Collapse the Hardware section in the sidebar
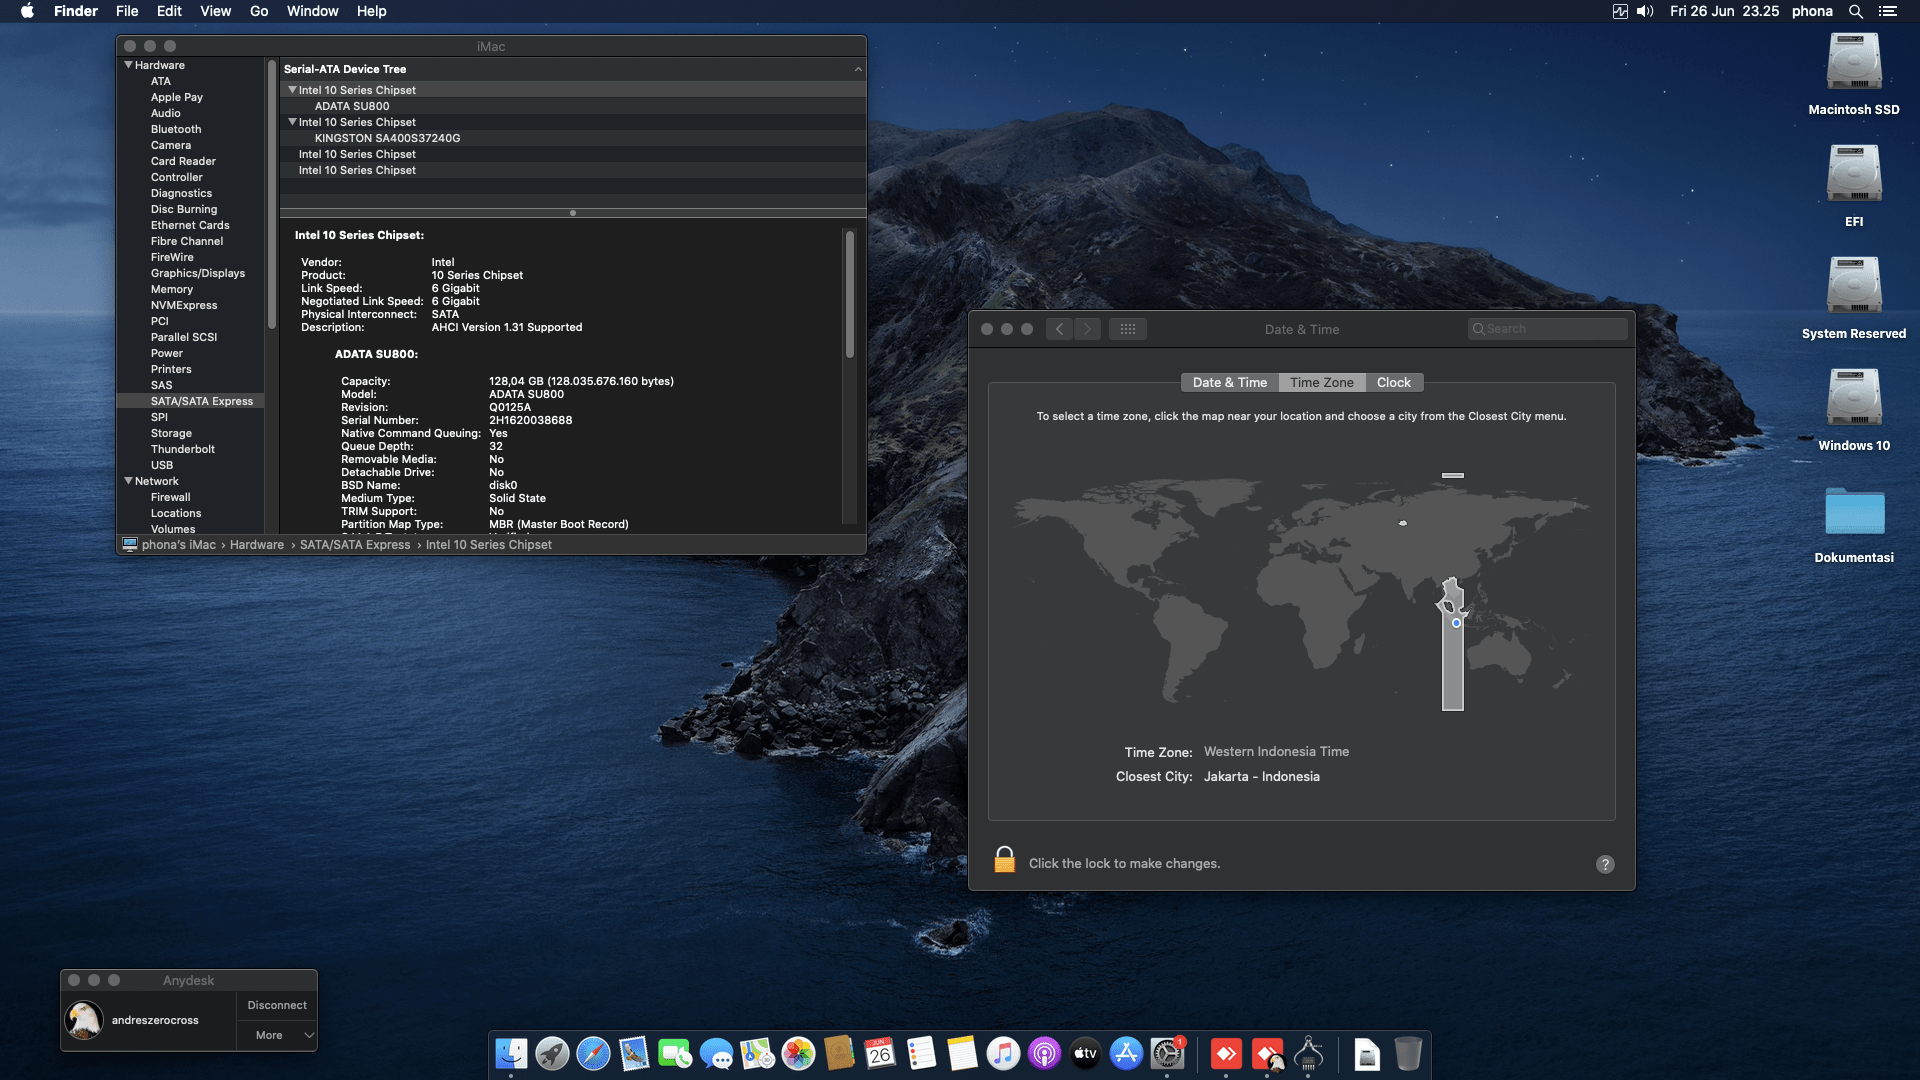 pyautogui.click(x=129, y=65)
